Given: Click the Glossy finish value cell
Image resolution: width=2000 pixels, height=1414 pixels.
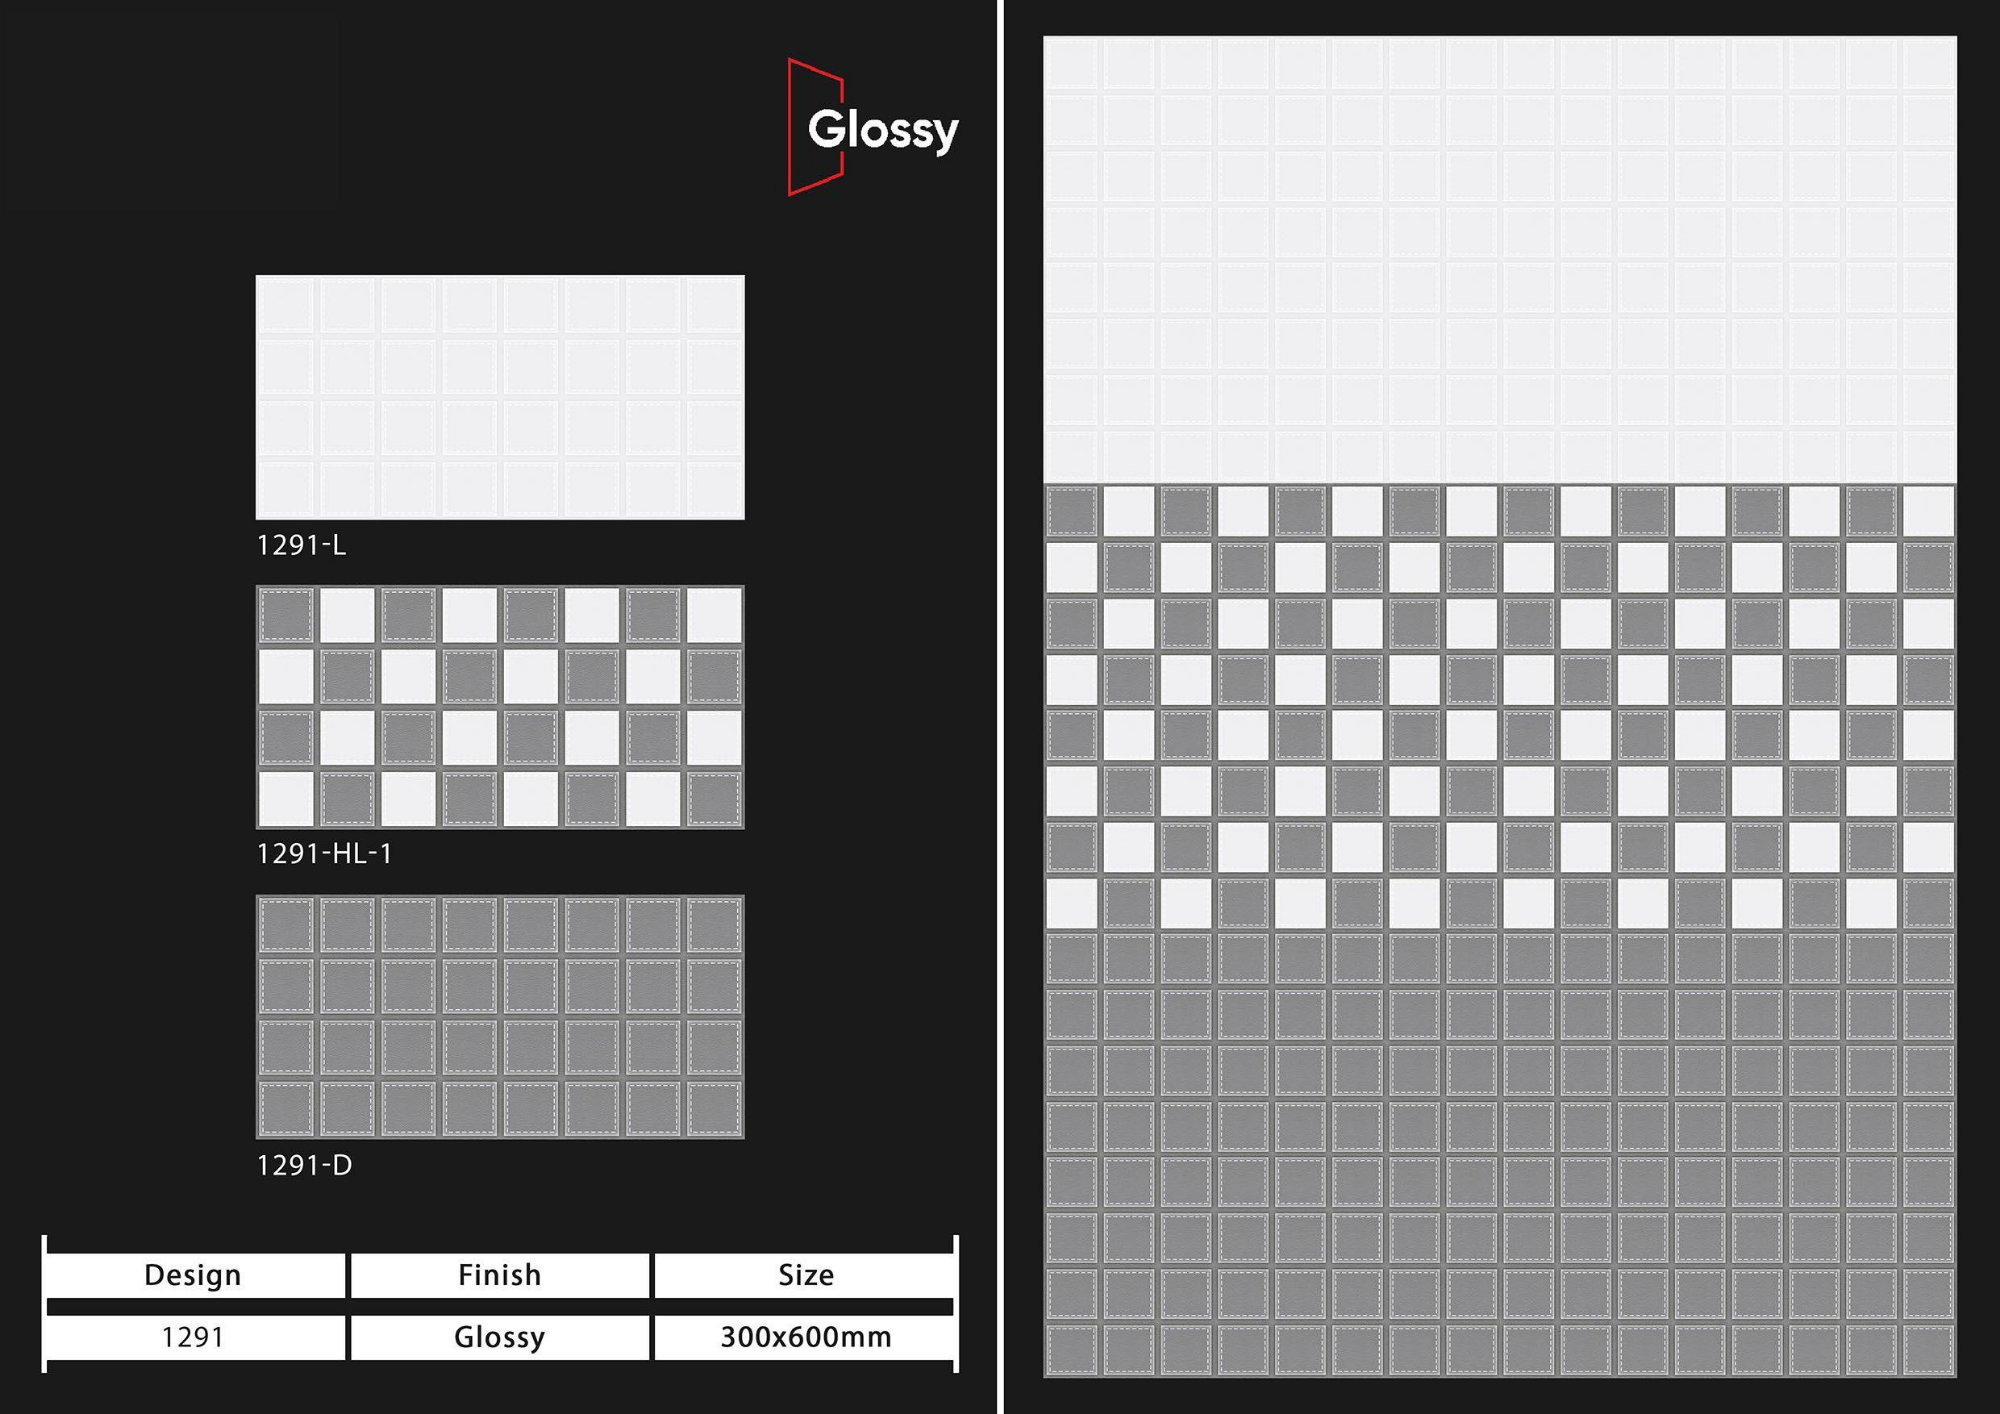Looking at the screenshot, I should (499, 1337).
